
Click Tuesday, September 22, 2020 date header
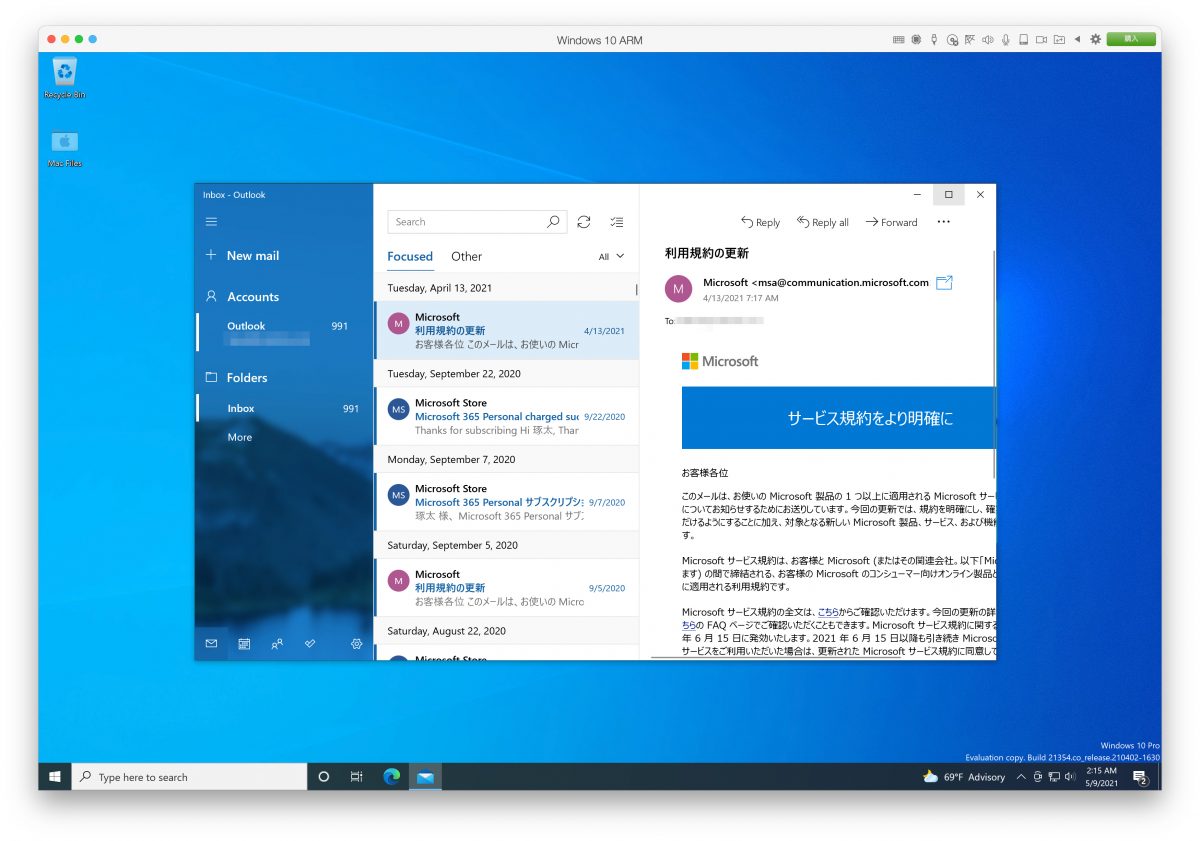(454, 374)
